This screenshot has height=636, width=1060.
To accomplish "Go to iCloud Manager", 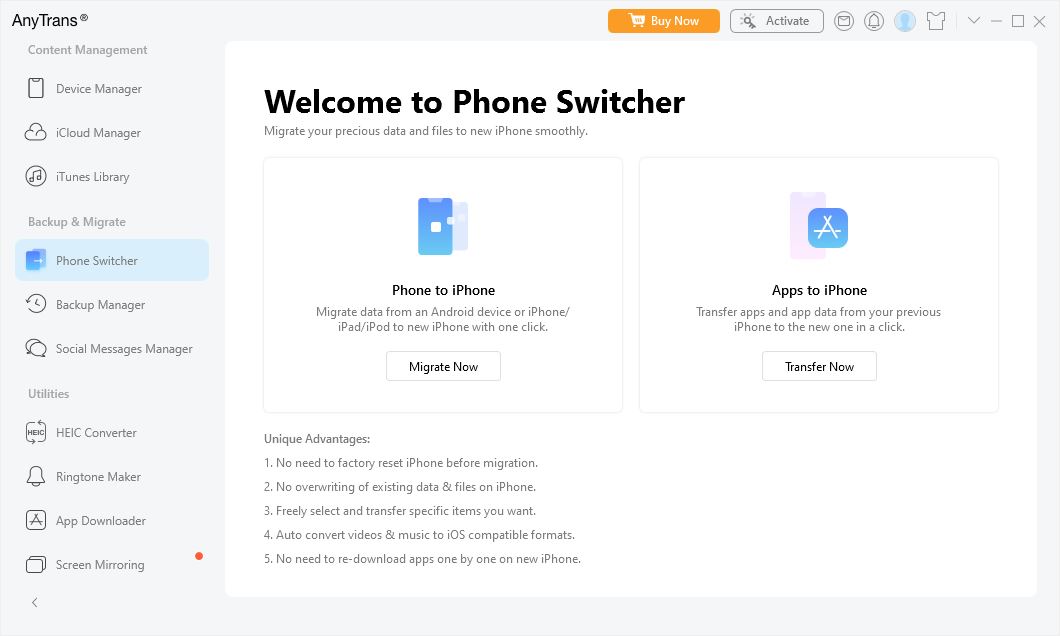I will [x=112, y=132].
